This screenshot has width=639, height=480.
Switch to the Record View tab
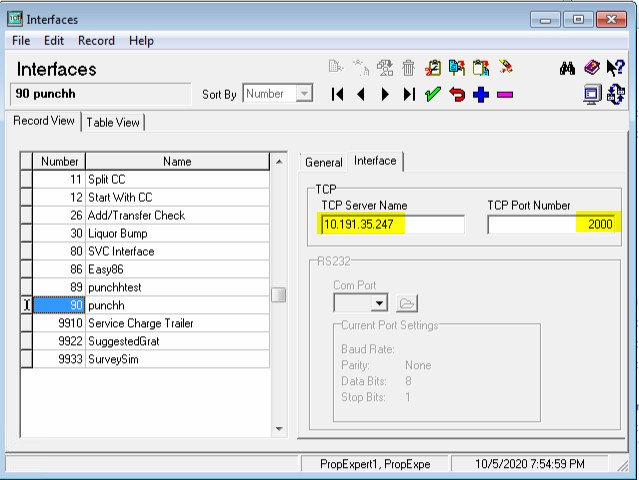point(44,121)
